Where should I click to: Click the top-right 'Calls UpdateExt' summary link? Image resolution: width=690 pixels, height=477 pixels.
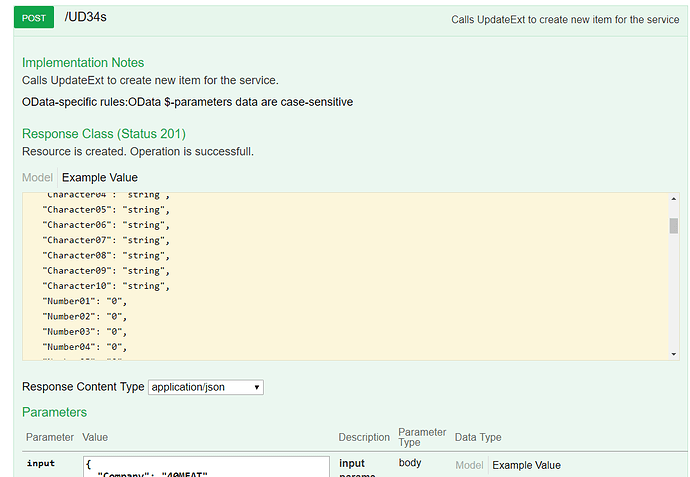pyautogui.click(x=565, y=20)
